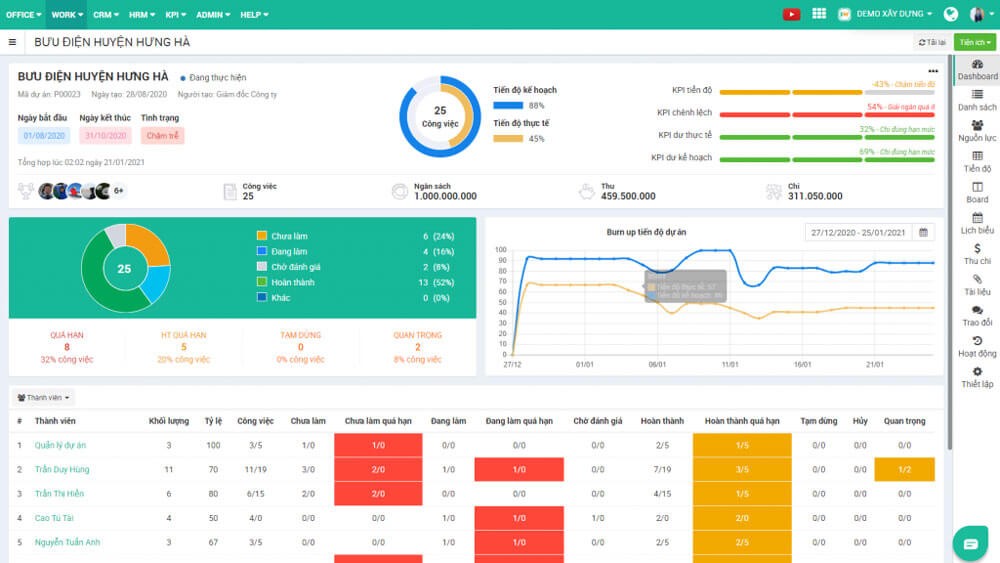
Task: Click the chat bubble floating button
Action: pyautogui.click(x=969, y=543)
